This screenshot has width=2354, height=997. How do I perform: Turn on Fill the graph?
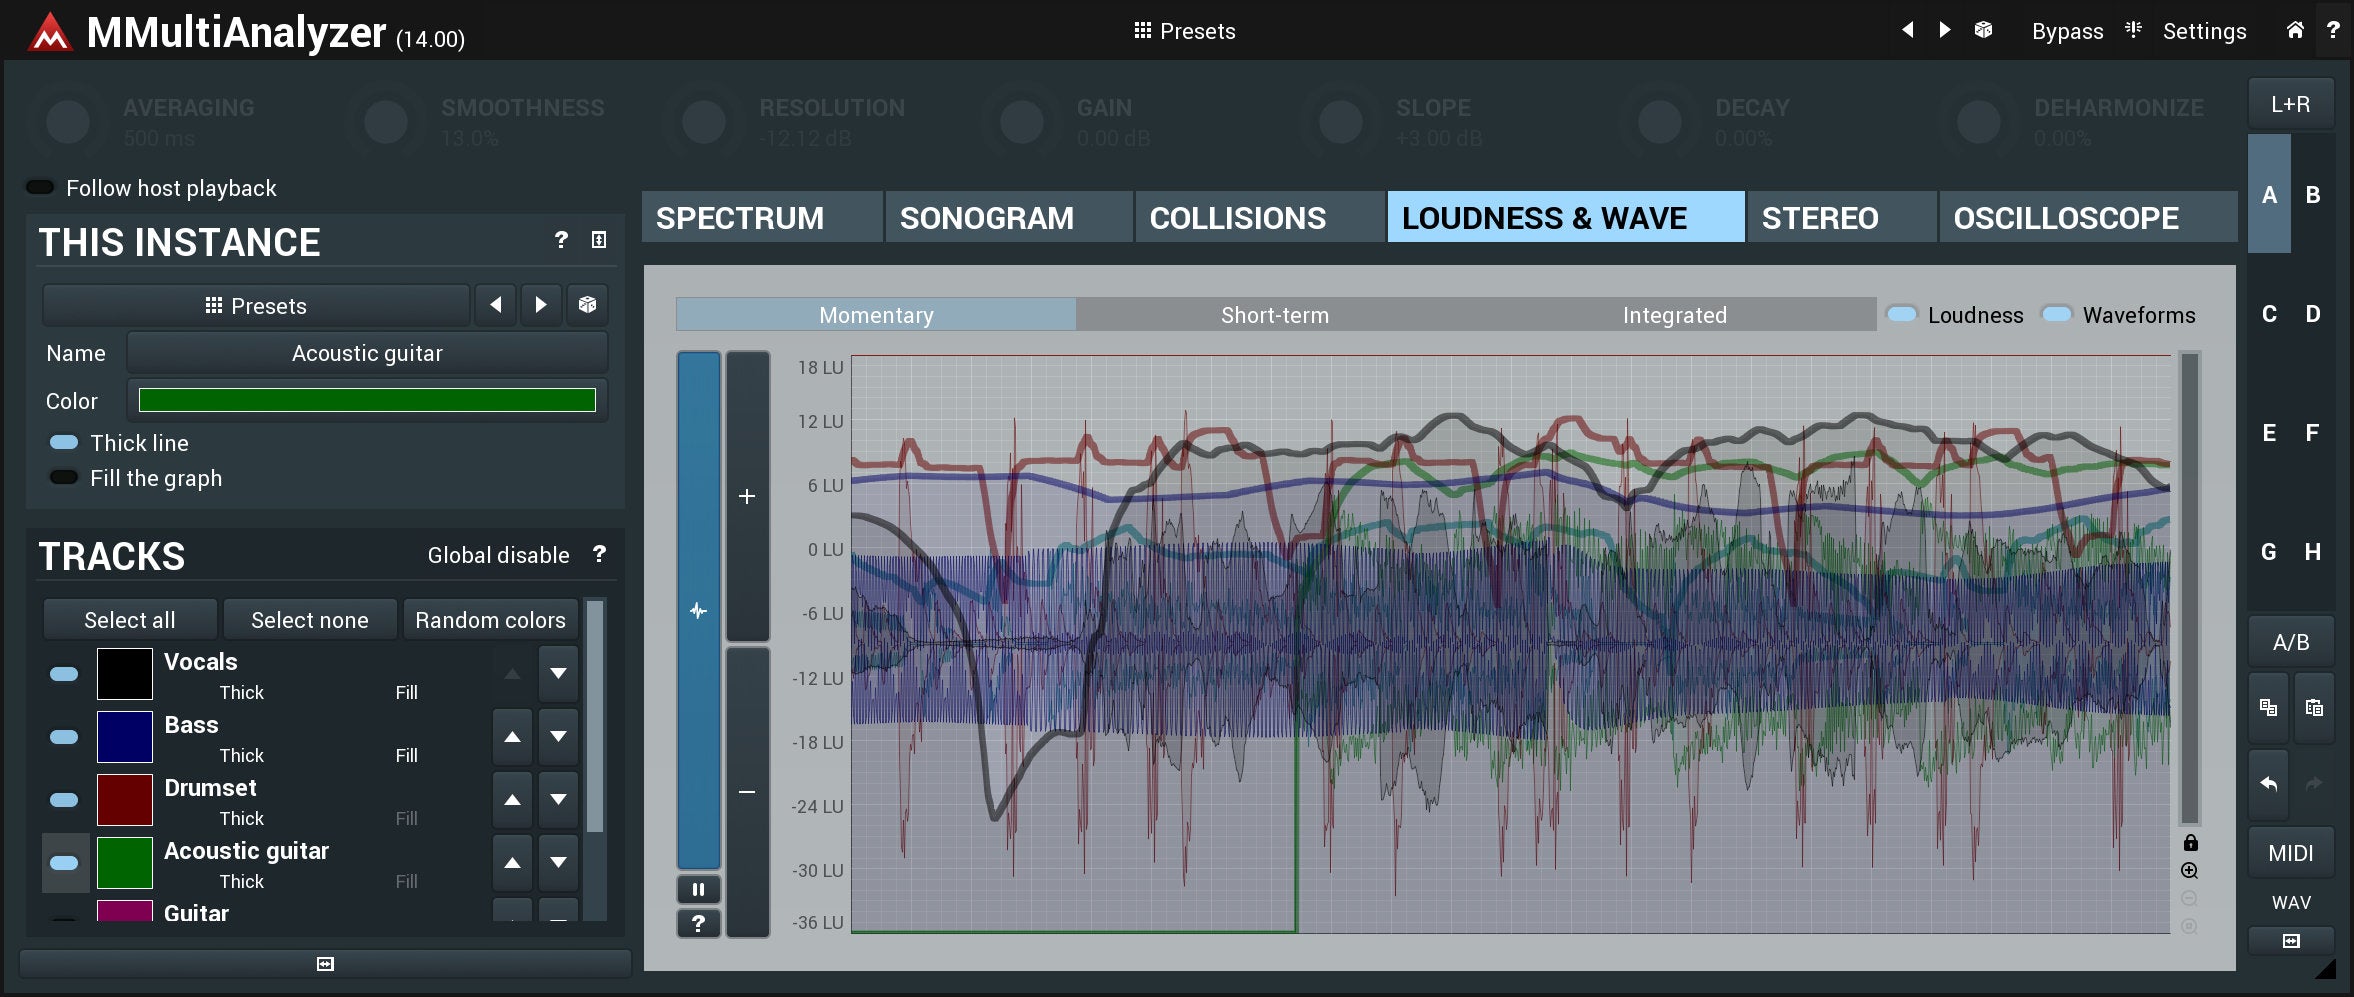64,478
